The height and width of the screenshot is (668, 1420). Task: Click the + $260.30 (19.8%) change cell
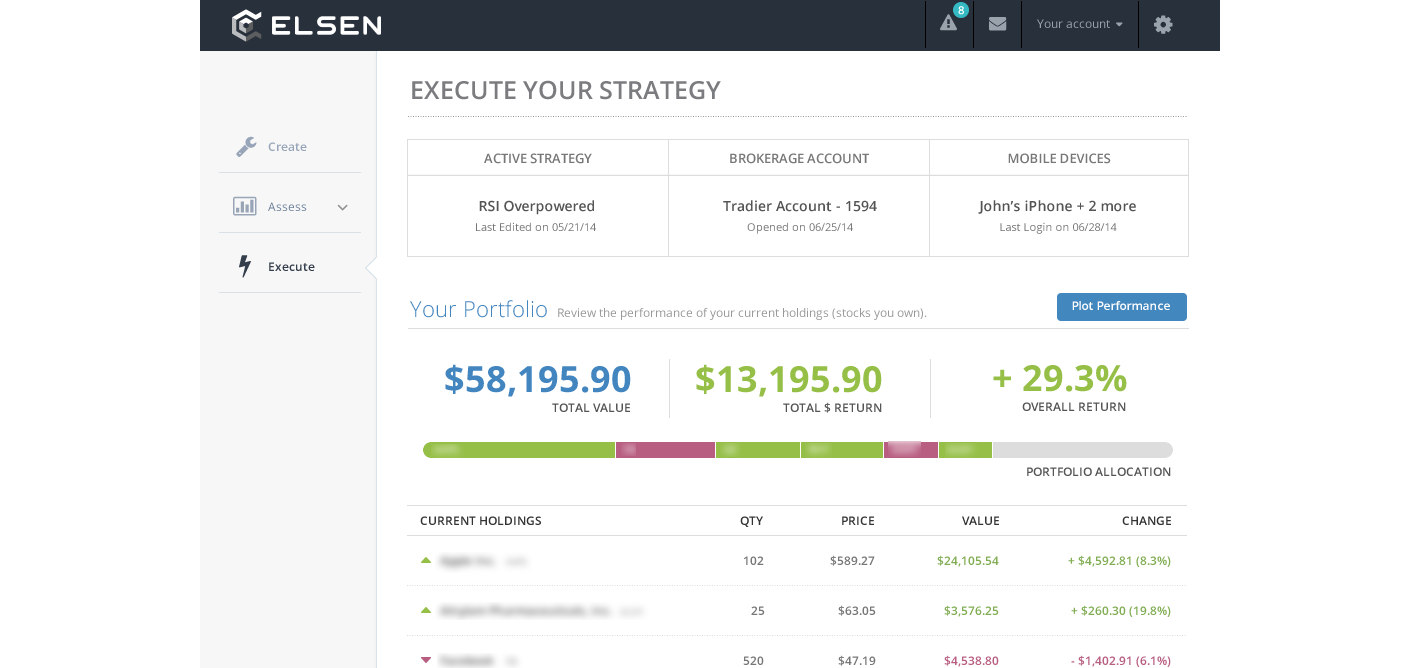pyautogui.click(x=1121, y=611)
